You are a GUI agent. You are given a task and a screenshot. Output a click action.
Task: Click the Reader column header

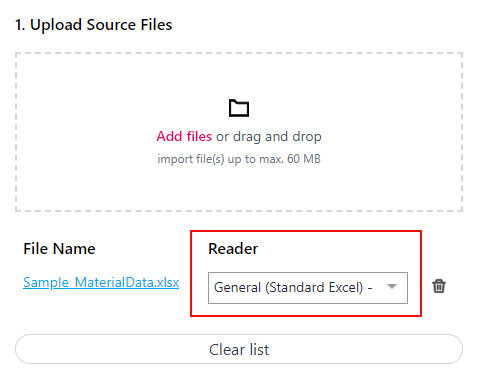click(233, 249)
